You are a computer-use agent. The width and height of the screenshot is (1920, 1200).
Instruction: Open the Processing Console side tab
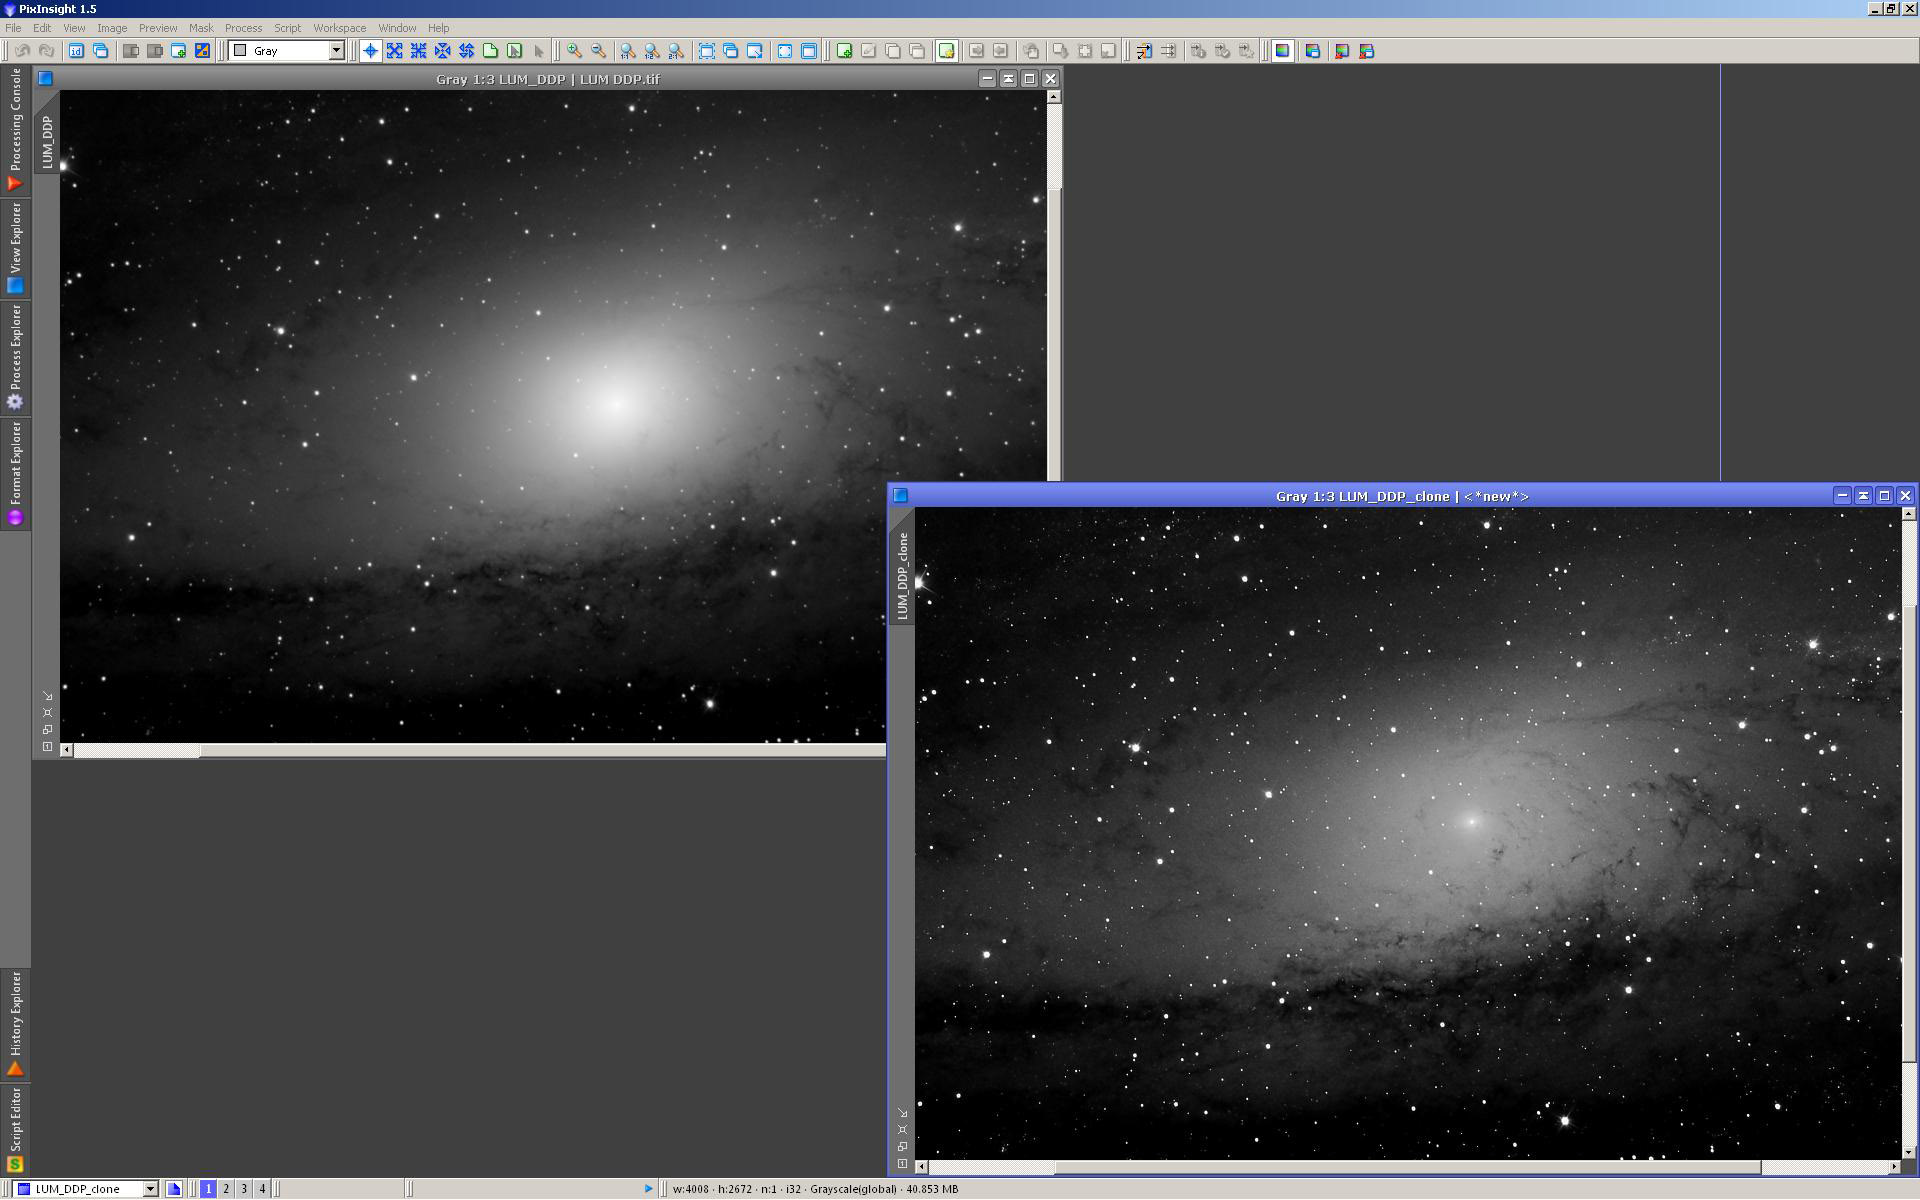point(15,129)
